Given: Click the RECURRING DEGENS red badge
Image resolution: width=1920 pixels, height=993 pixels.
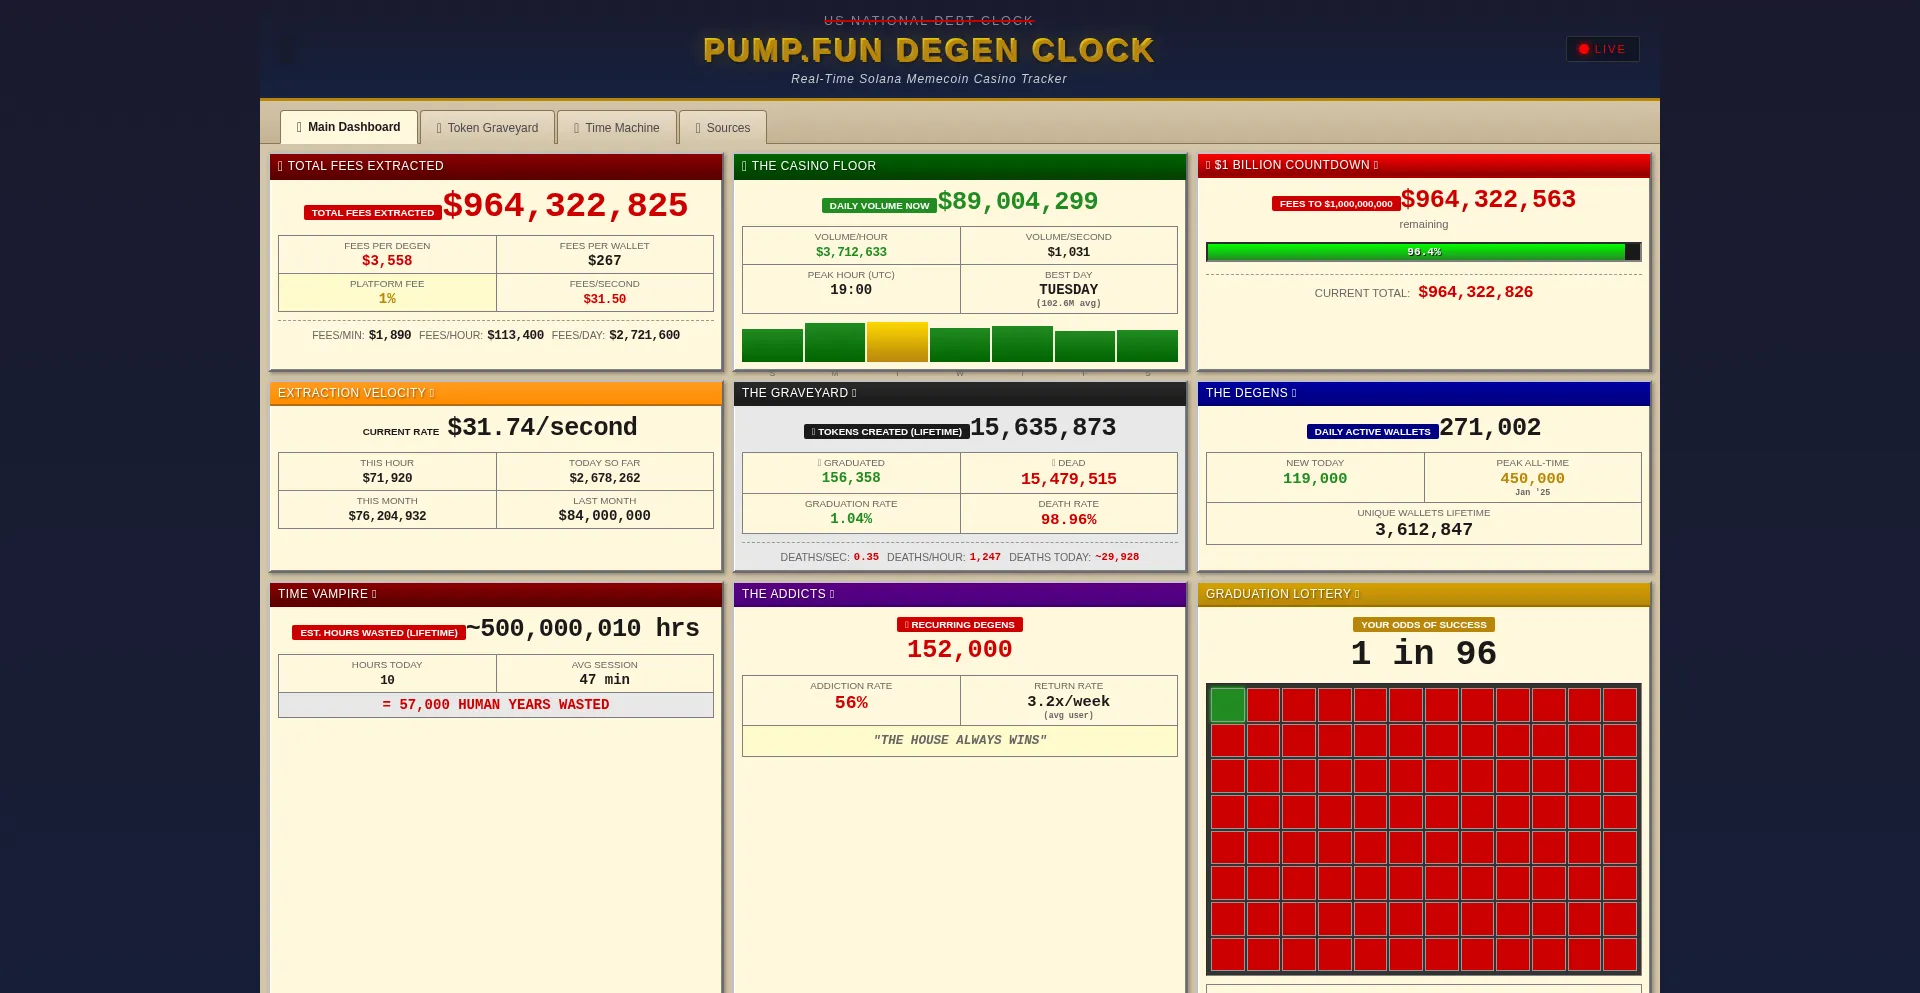Looking at the screenshot, I should [960, 625].
